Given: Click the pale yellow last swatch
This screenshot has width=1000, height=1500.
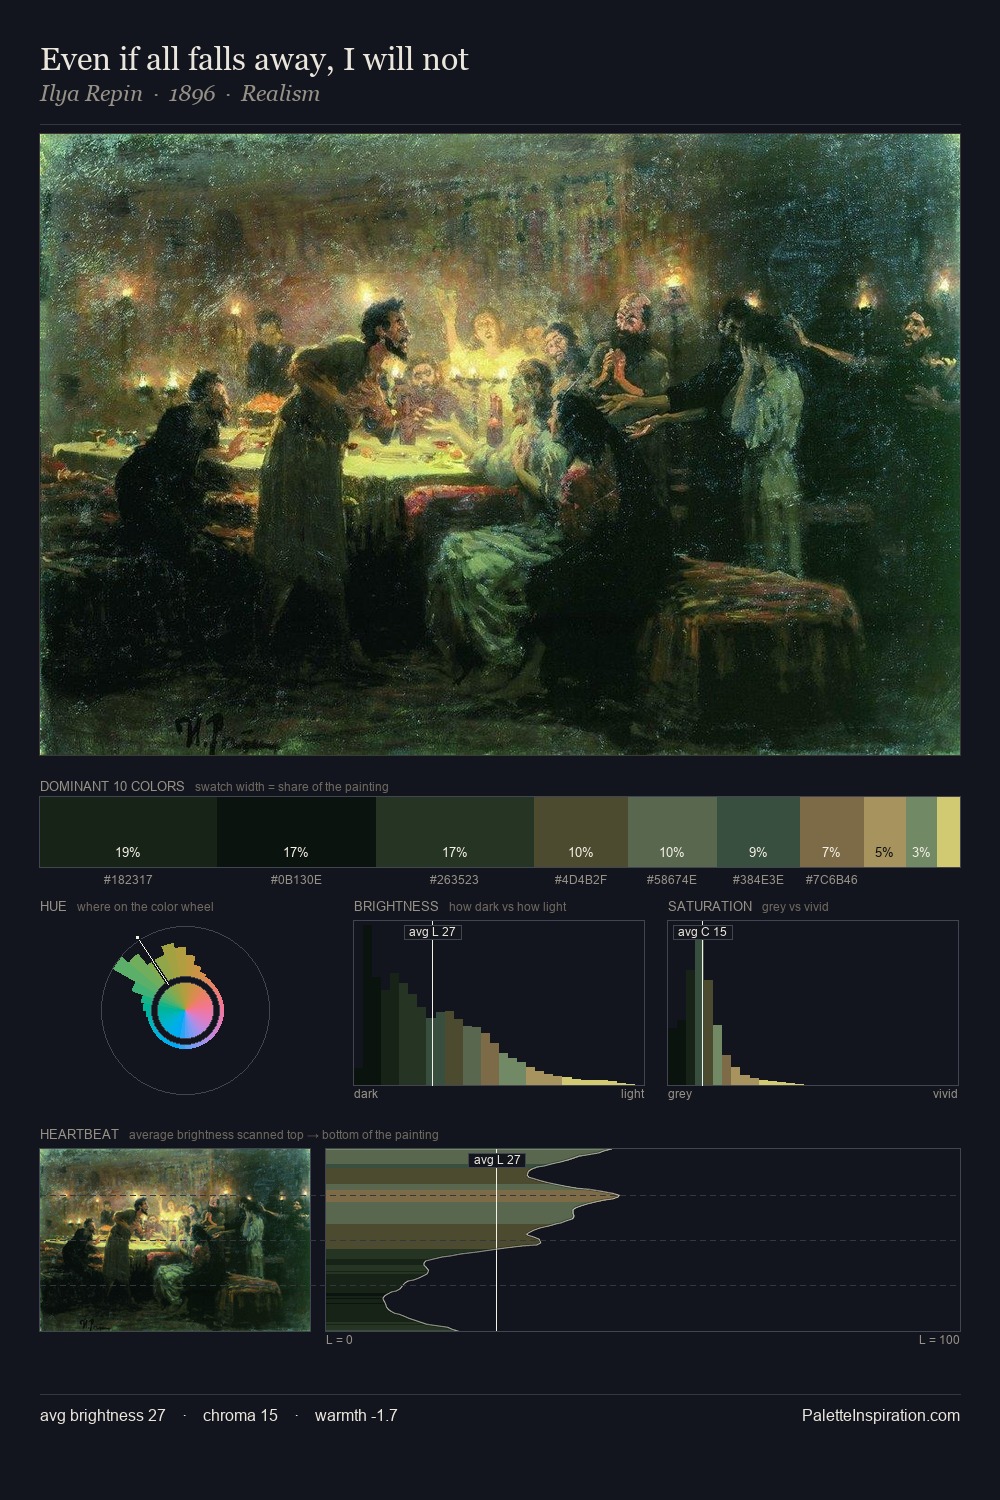Looking at the screenshot, I should point(948,832).
